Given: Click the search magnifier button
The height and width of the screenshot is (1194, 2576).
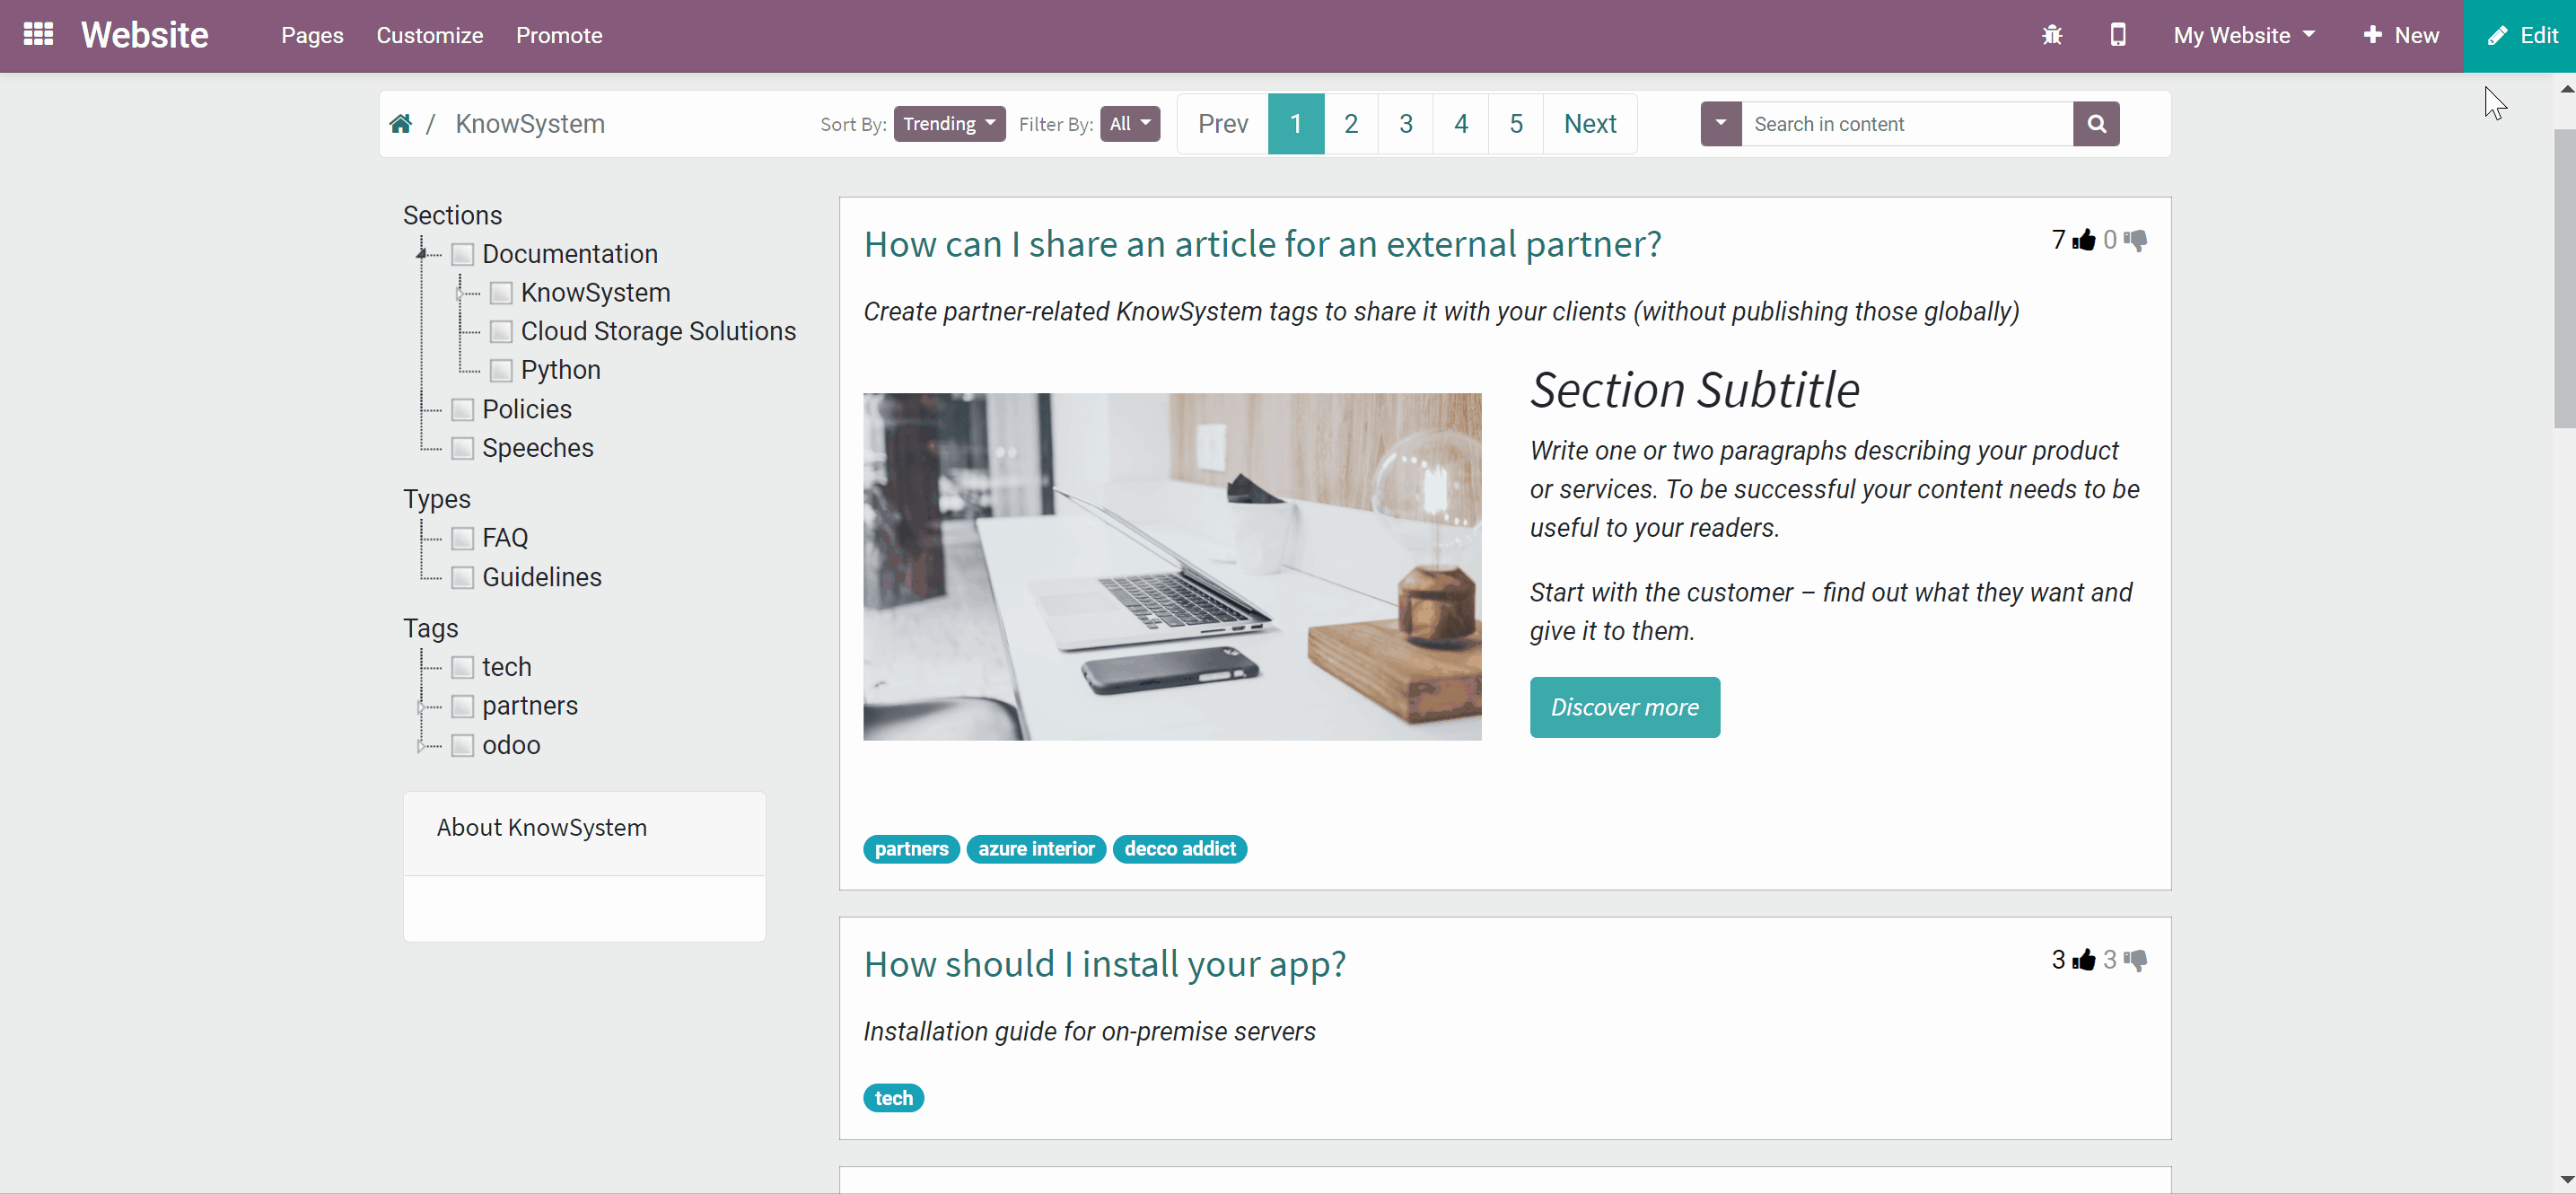Looking at the screenshot, I should (2096, 124).
